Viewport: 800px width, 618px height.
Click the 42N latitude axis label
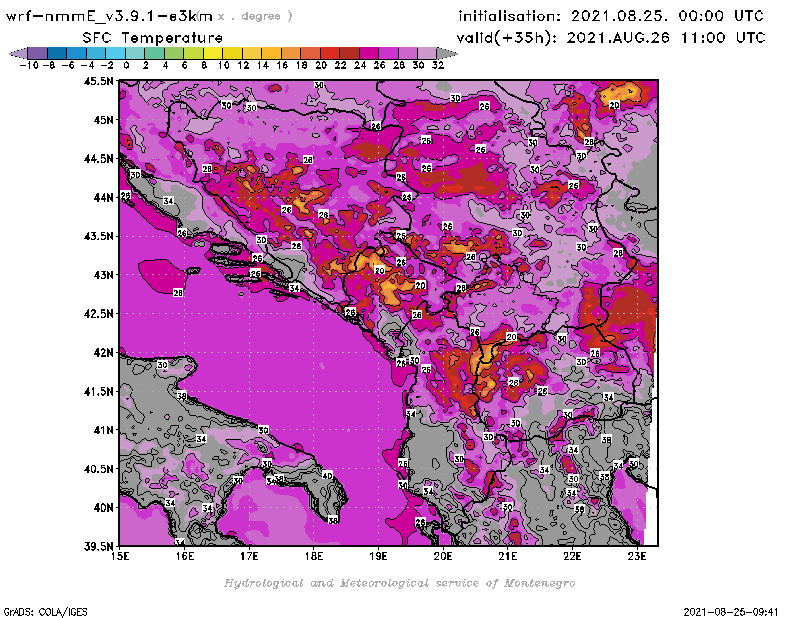tap(103, 353)
